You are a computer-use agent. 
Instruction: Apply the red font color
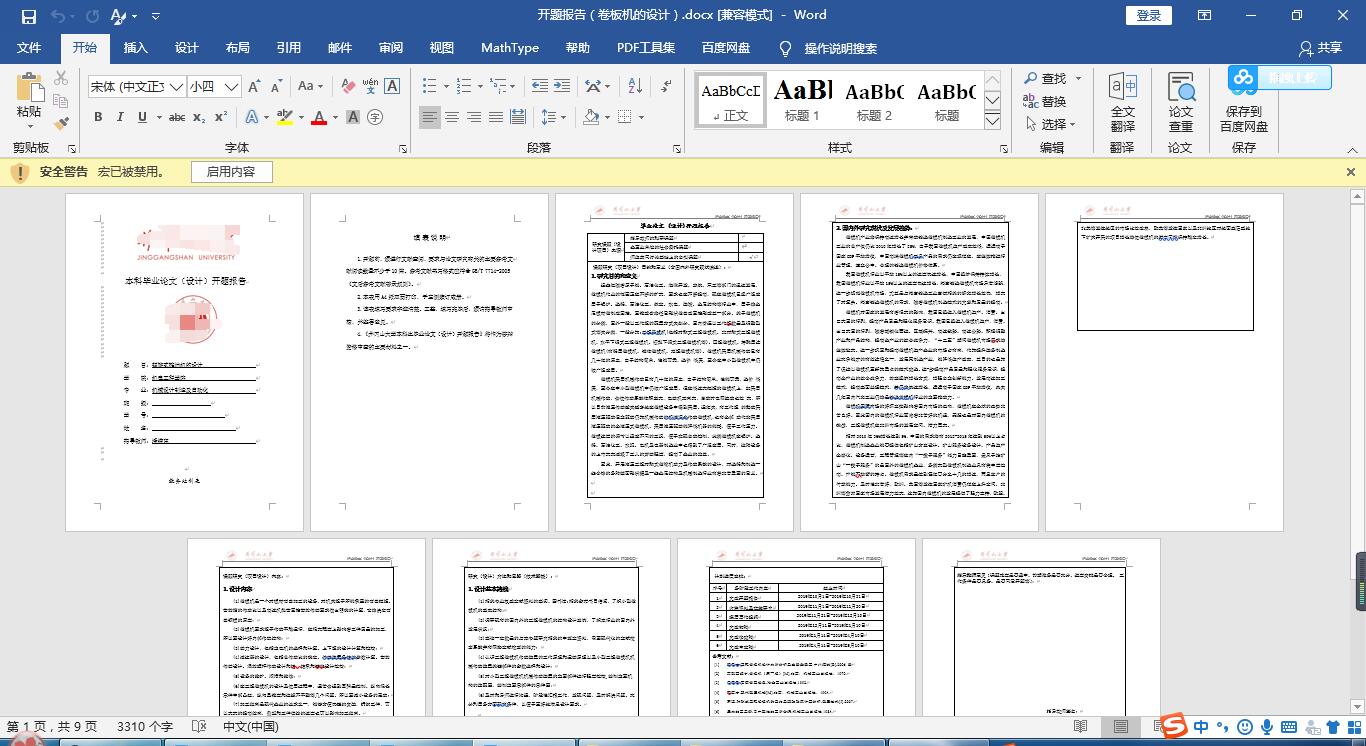click(x=319, y=117)
